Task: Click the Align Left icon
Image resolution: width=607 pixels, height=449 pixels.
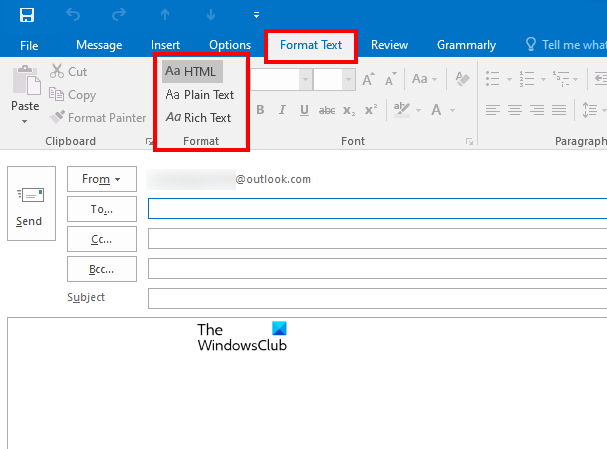Action: click(x=493, y=110)
